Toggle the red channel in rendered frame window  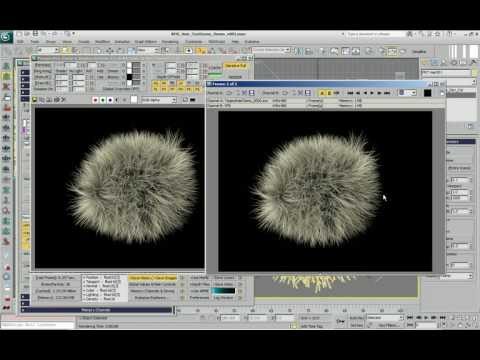pos(95,100)
